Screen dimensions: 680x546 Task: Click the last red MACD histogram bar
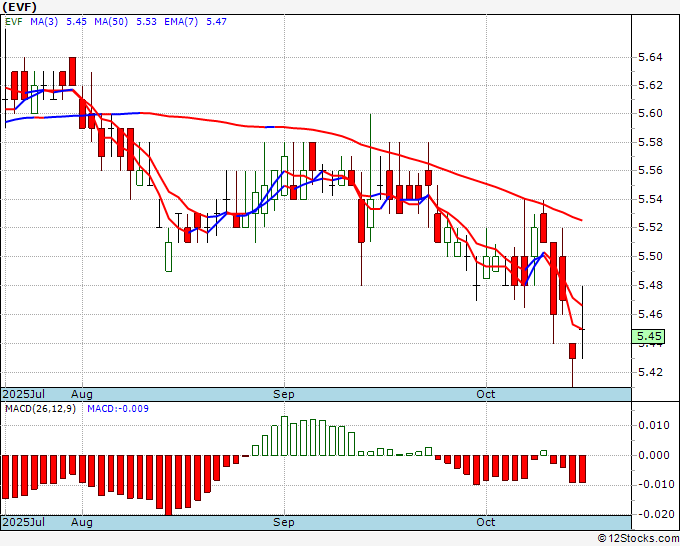[x=582, y=469]
